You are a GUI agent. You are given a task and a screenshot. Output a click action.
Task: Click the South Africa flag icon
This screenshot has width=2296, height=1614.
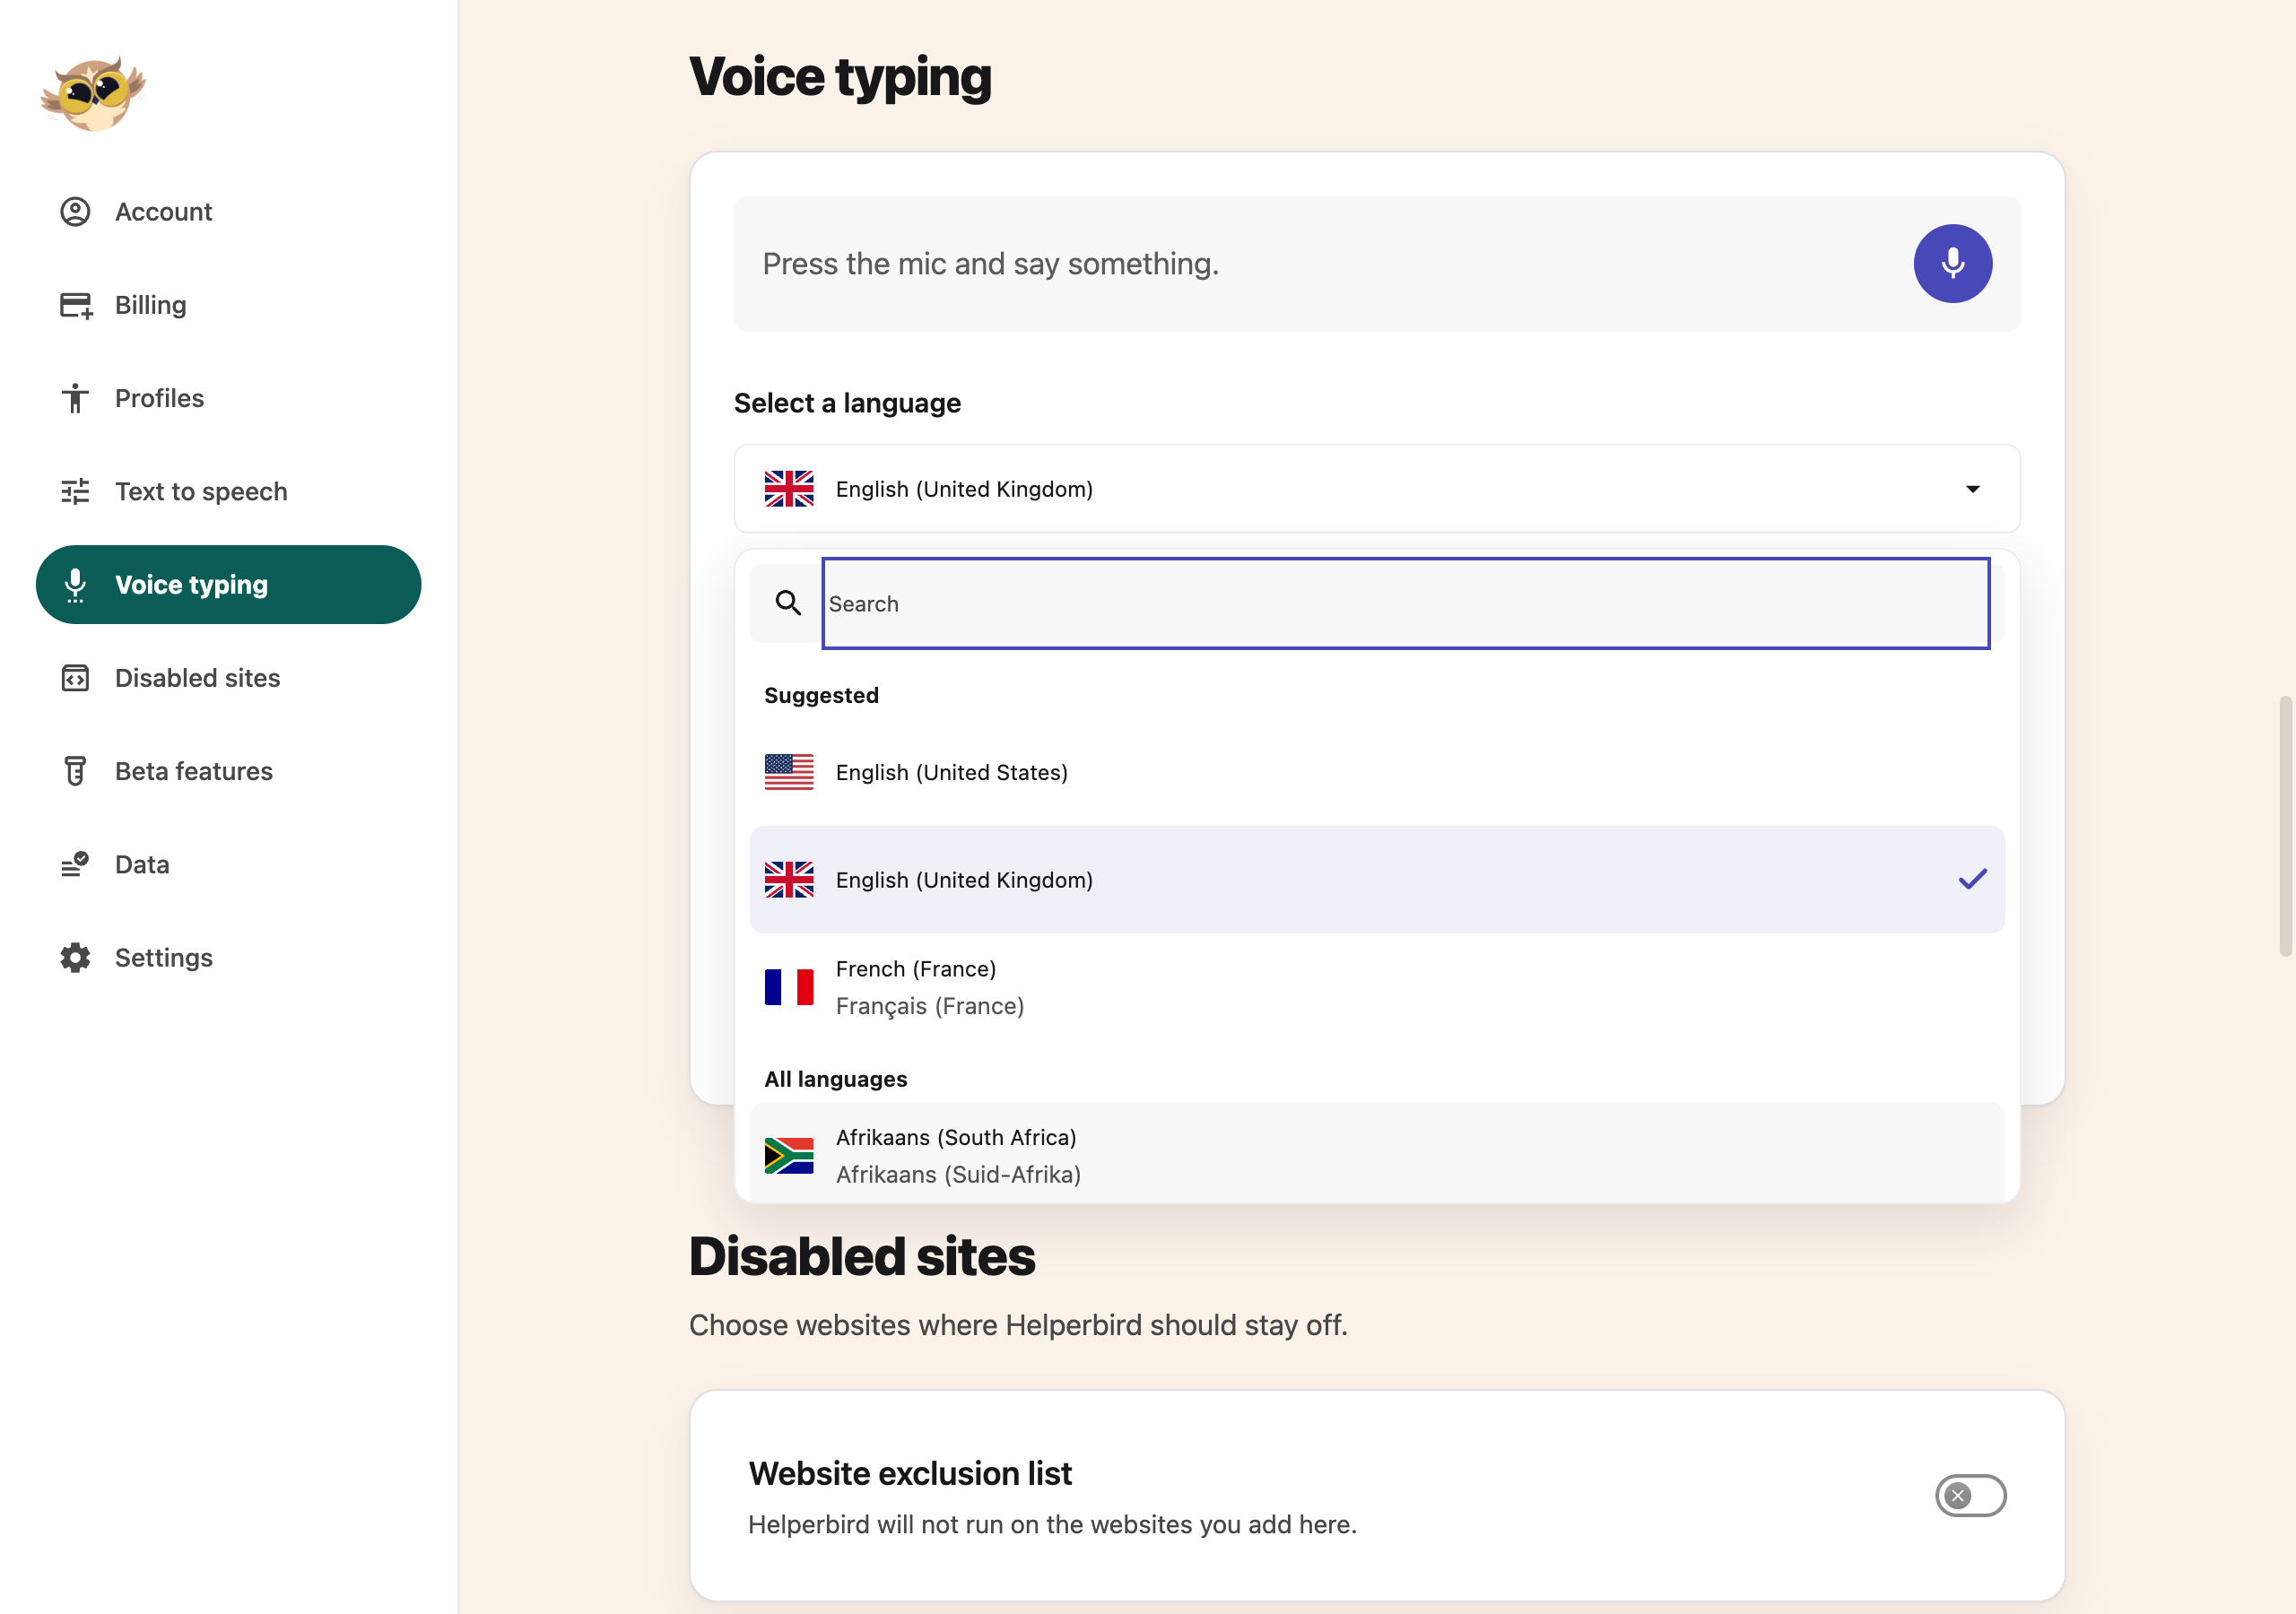(789, 1156)
